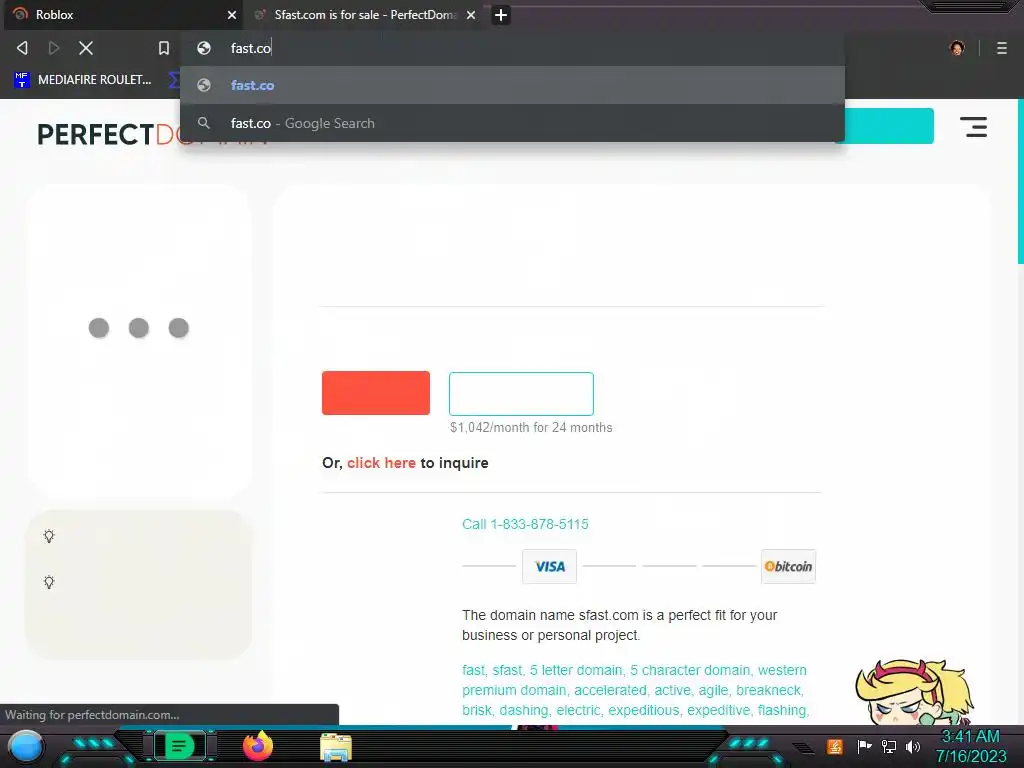Click the first lightbulb icon in sidebar card
The height and width of the screenshot is (768, 1024).
tap(49, 536)
